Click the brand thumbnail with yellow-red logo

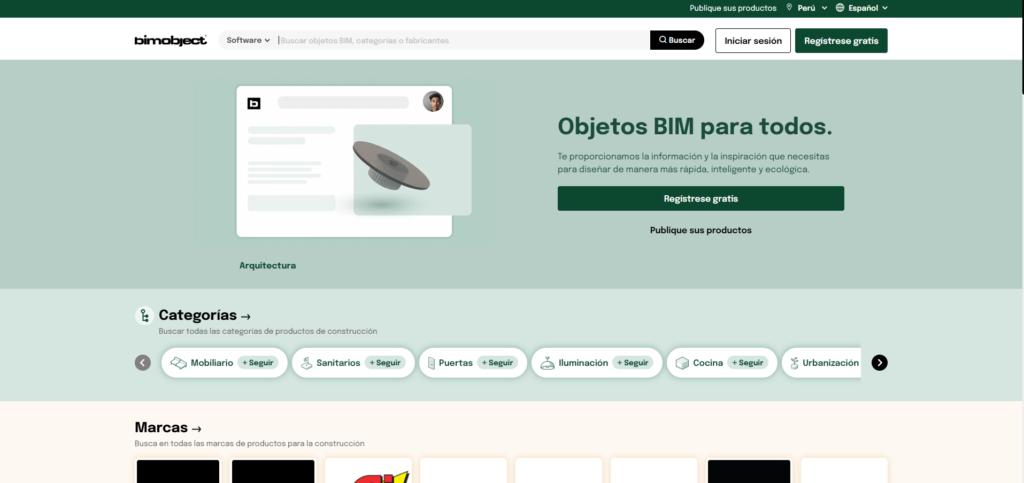pos(368,471)
